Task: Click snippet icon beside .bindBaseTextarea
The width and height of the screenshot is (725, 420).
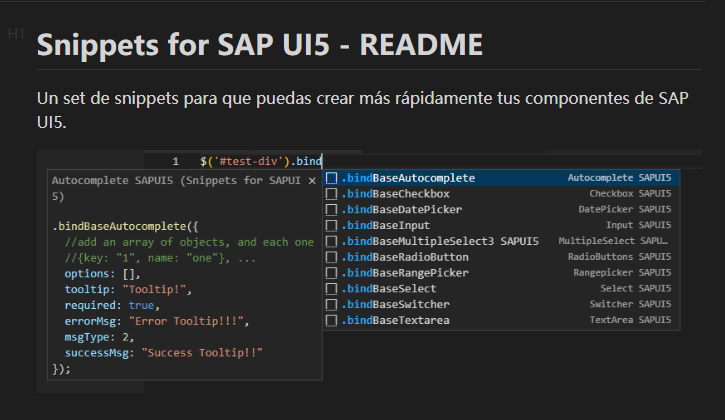Action: click(x=331, y=320)
